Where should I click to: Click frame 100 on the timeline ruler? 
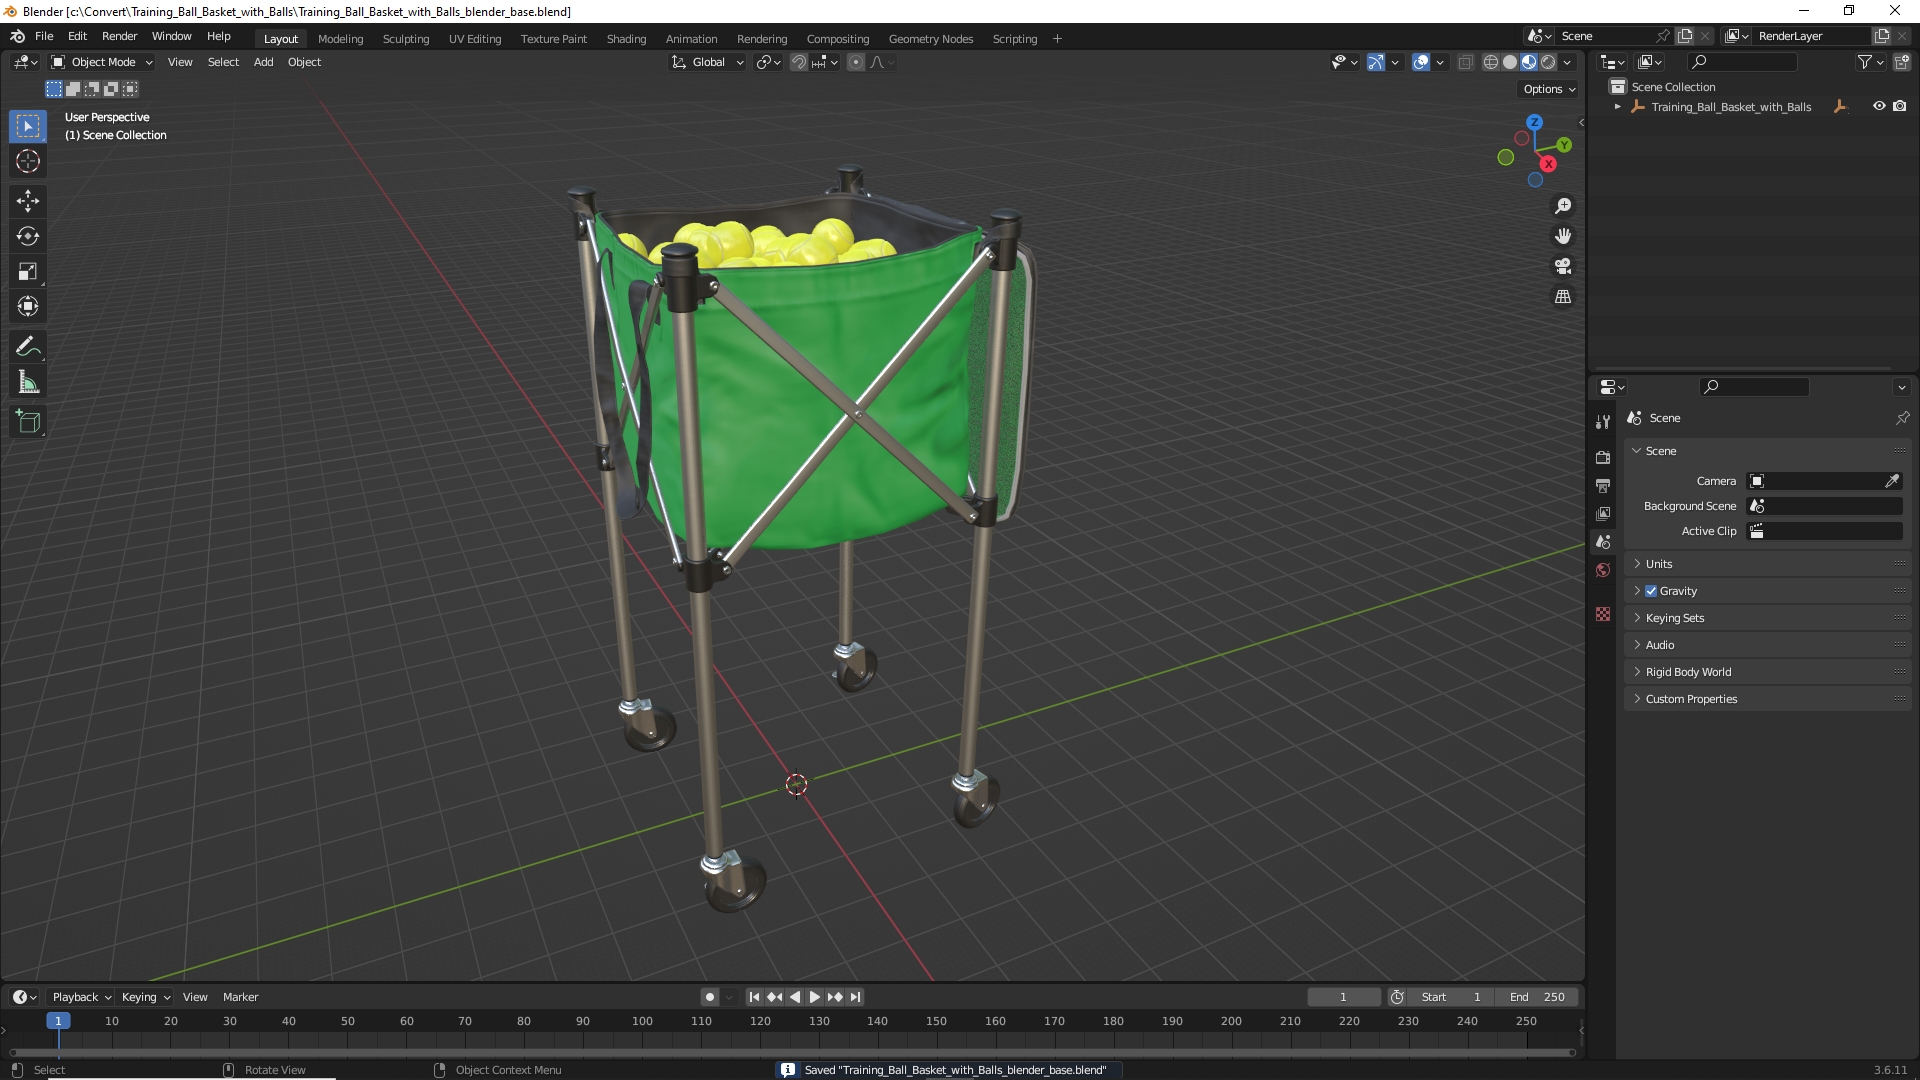coord(642,1021)
